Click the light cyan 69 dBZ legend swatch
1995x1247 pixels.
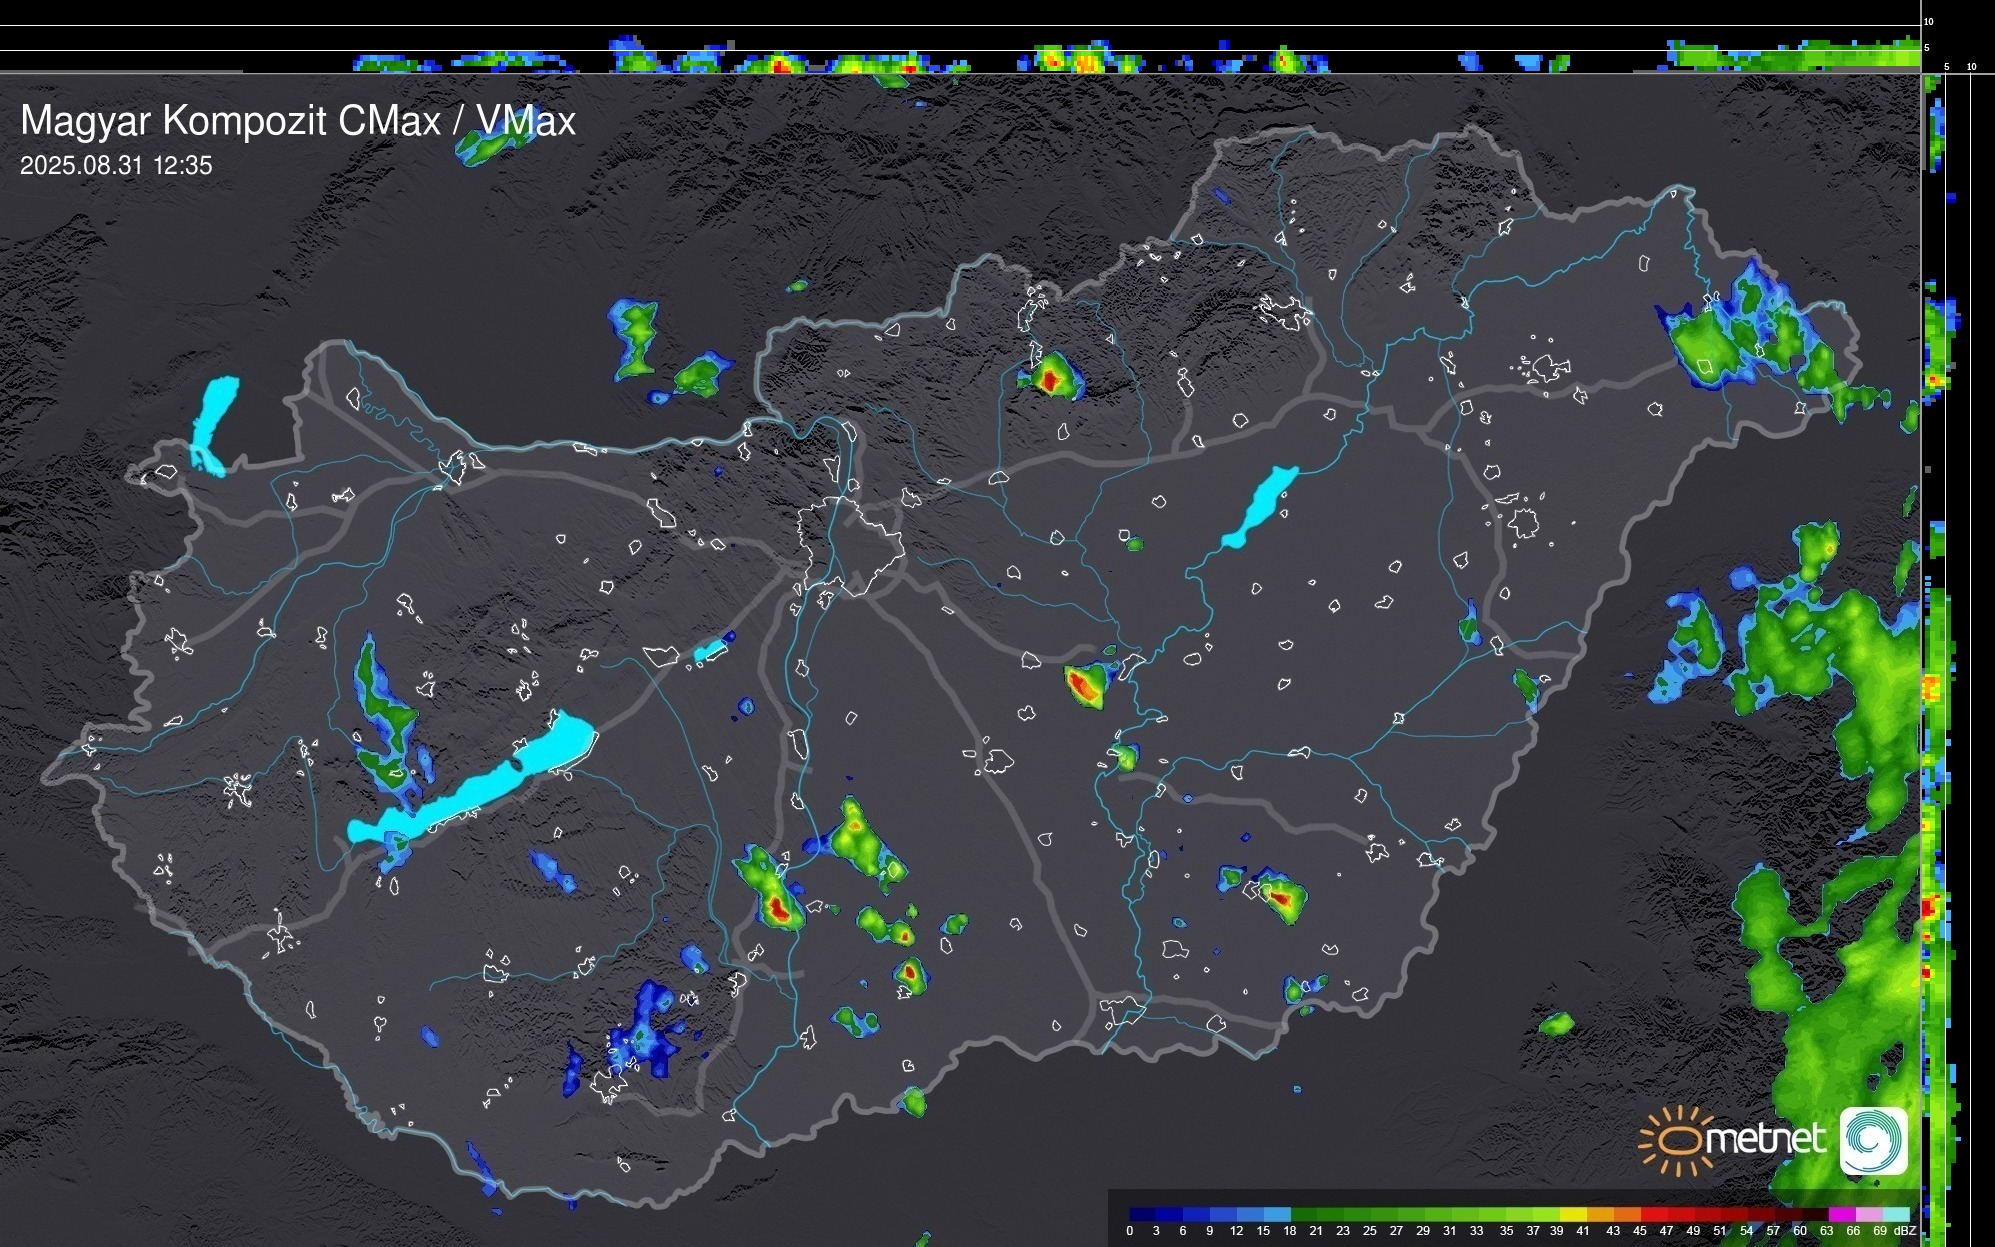pyautogui.click(x=1897, y=1214)
